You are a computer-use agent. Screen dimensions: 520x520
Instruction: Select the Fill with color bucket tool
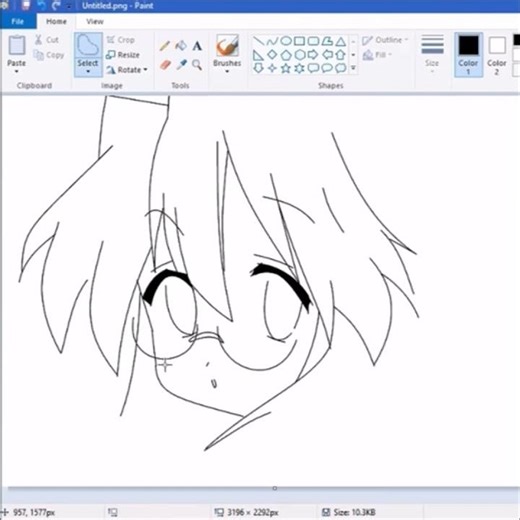point(181,46)
